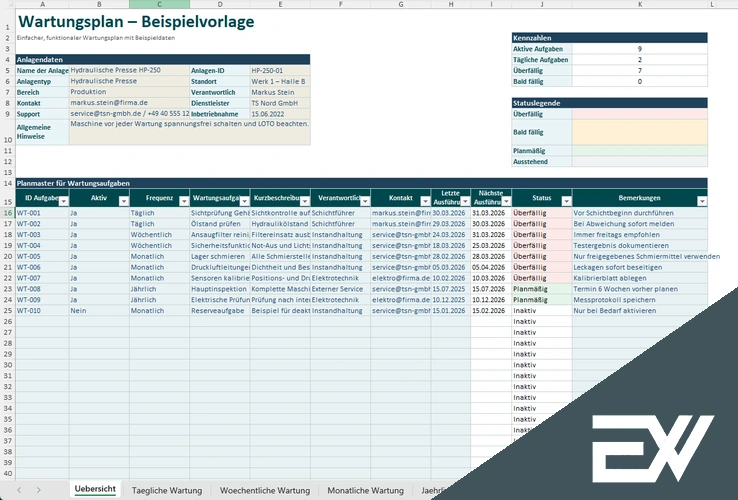738x500 pixels.
Task: Select the Dienstleister value 'TS Nord GmbH'
Action: point(280,103)
